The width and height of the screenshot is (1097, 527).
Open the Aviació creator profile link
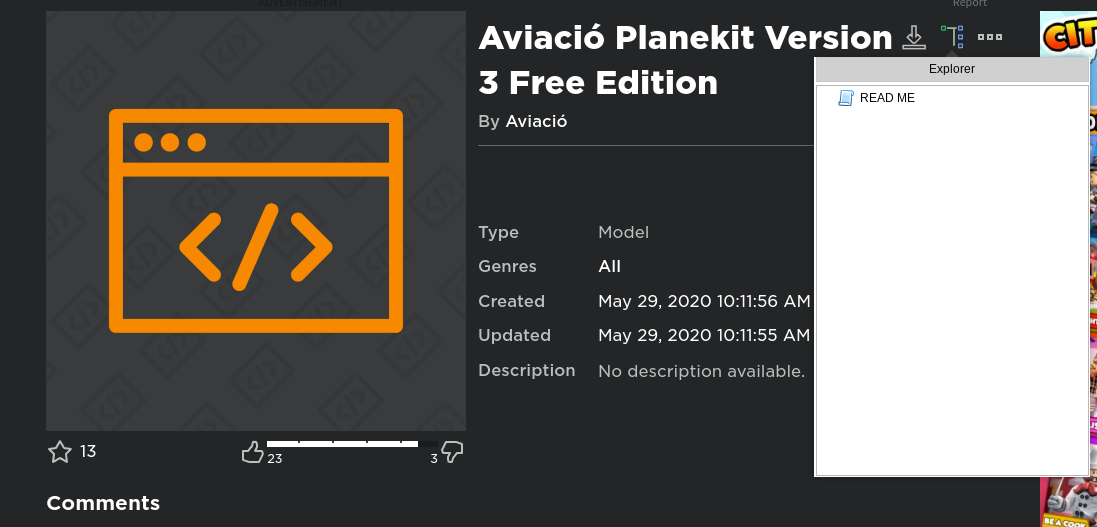click(536, 121)
